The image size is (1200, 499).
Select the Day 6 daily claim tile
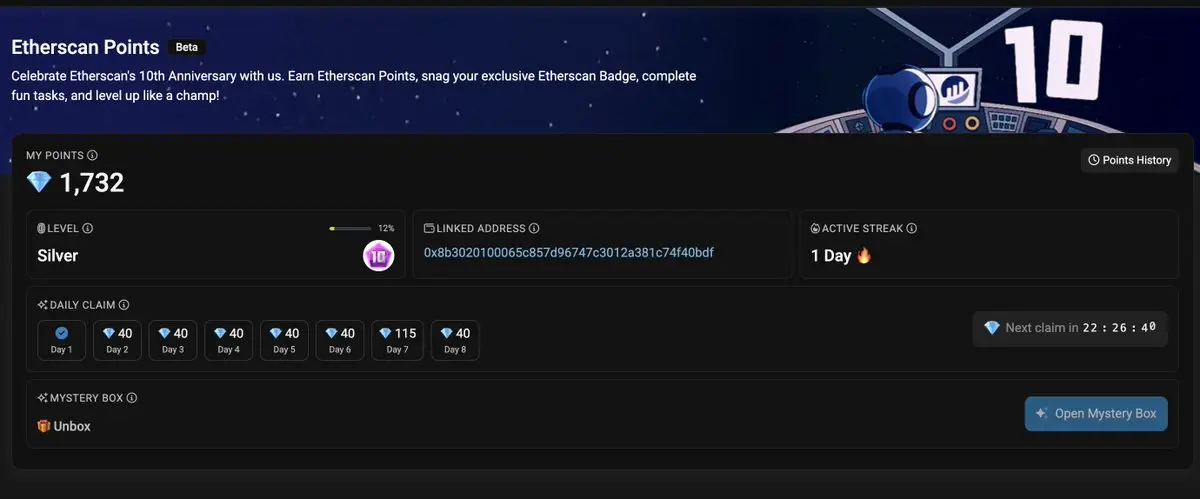click(x=341, y=340)
